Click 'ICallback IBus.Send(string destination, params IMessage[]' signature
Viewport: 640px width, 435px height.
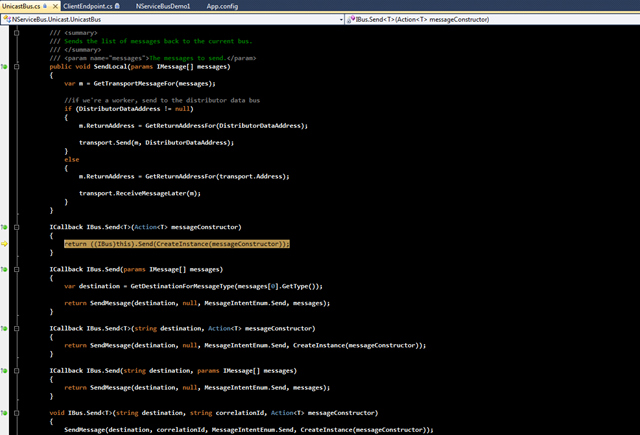tap(173, 371)
